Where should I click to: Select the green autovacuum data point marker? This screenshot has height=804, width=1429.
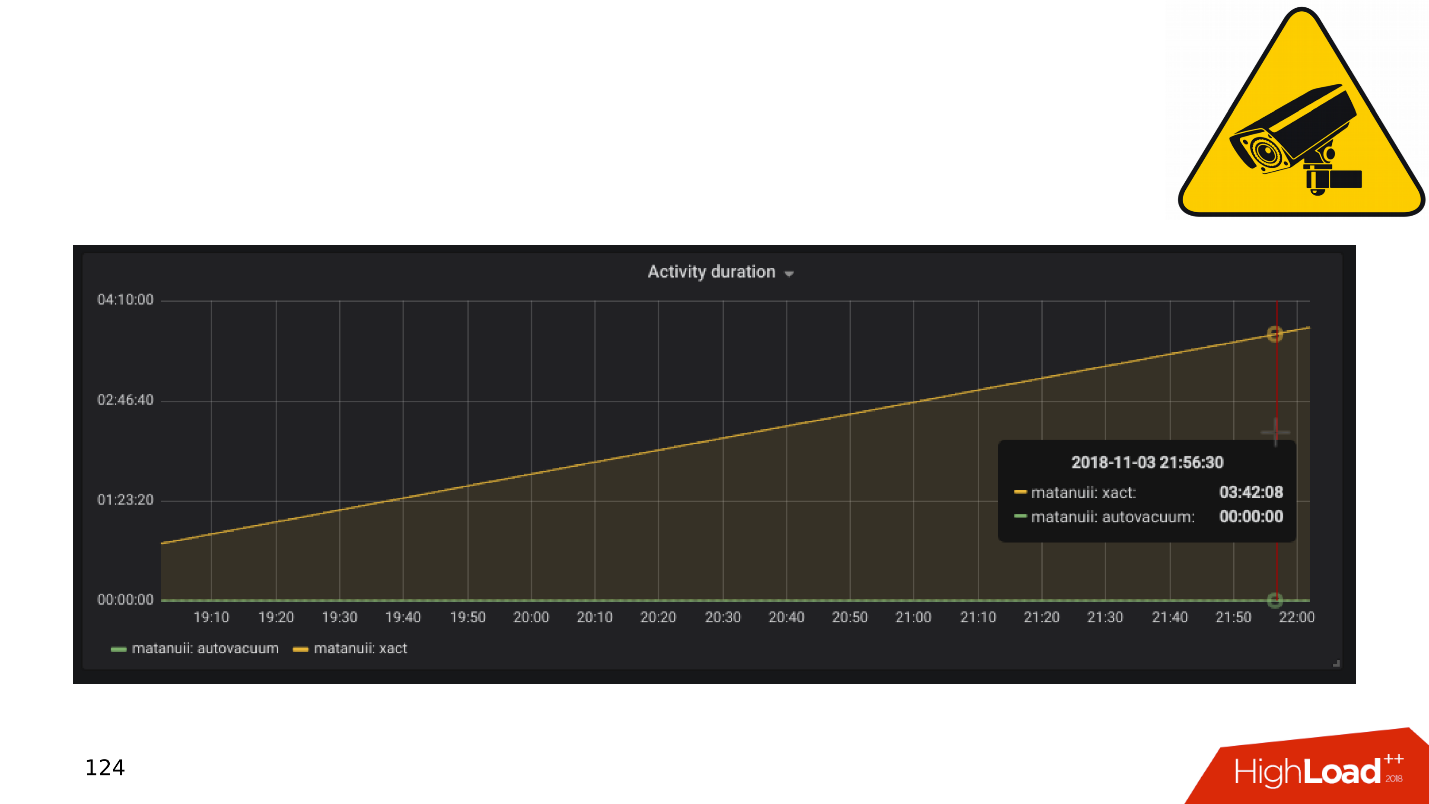coord(1275,600)
